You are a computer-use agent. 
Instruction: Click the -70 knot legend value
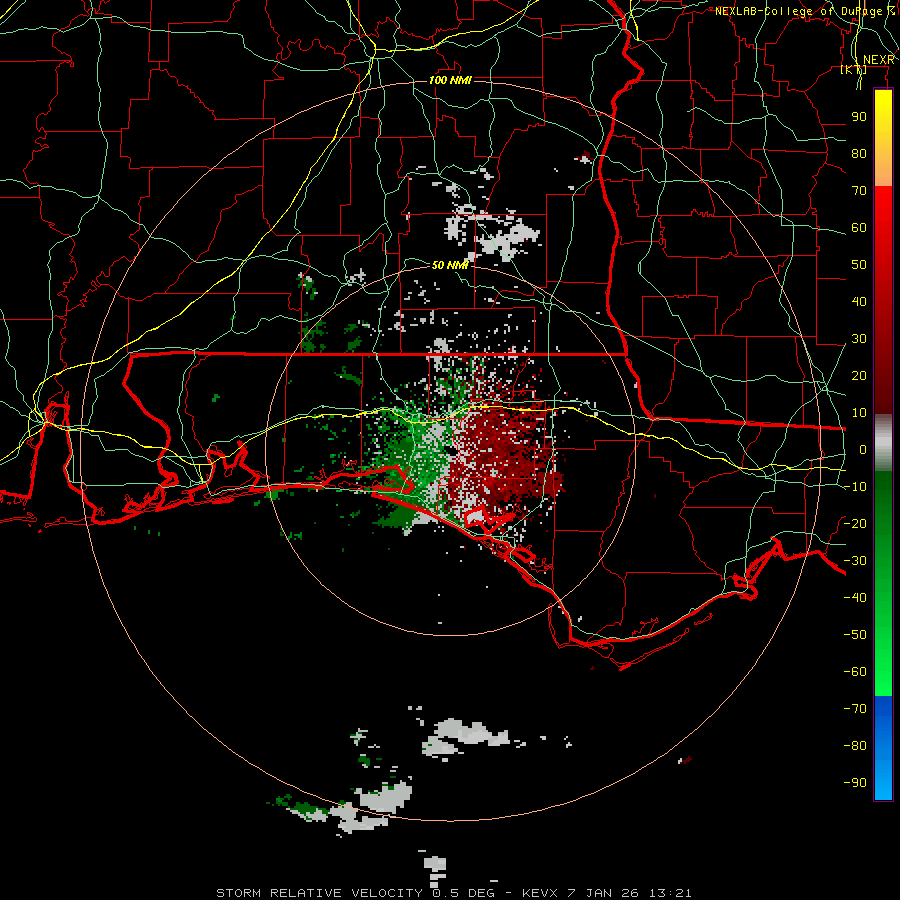[855, 709]
